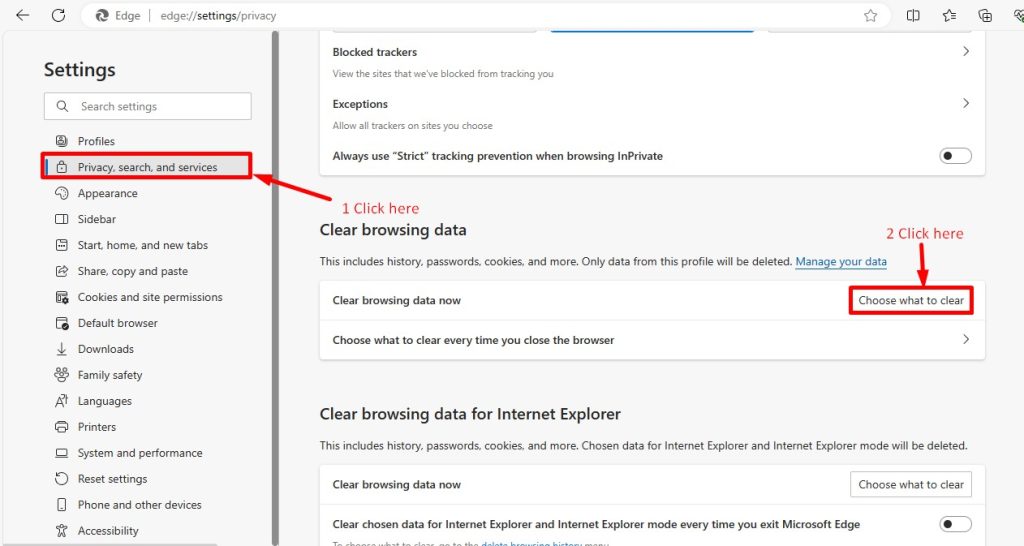Click the Cookies and site permissions icon
The image size is (1024, 546).
click(61, 297)
